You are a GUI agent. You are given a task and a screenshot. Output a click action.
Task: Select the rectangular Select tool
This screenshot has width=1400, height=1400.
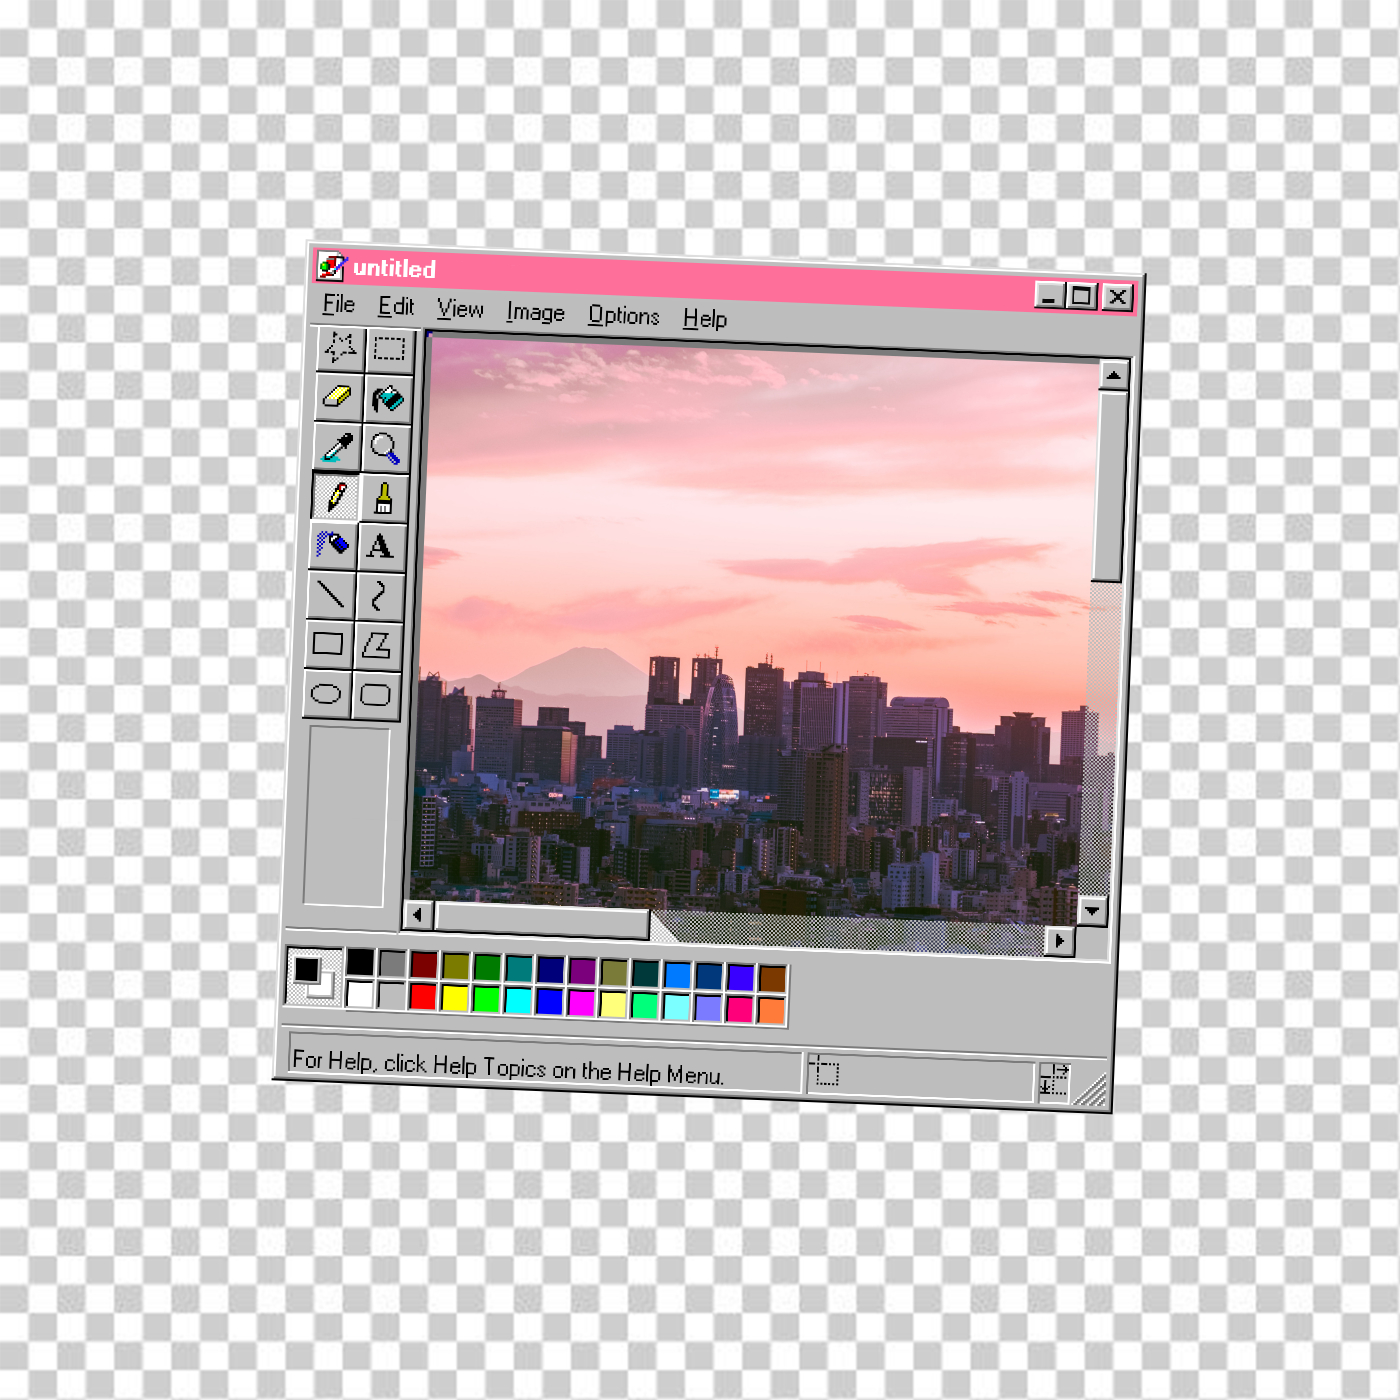tap(389, 349)
